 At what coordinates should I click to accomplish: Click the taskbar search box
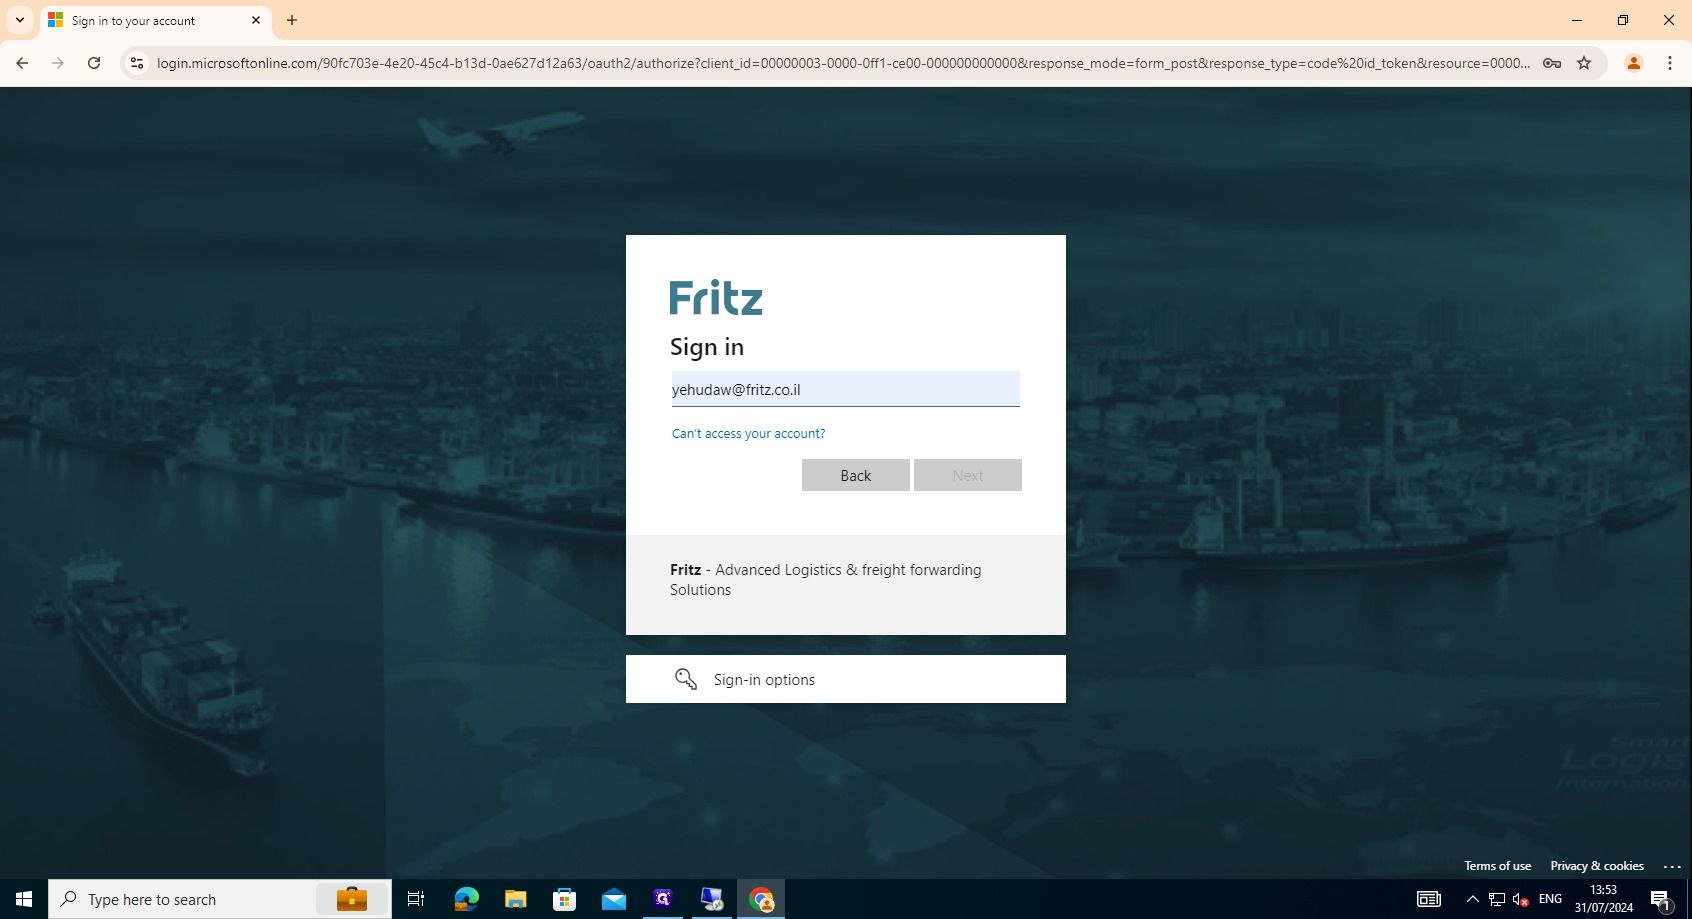(x=220, y=899)
